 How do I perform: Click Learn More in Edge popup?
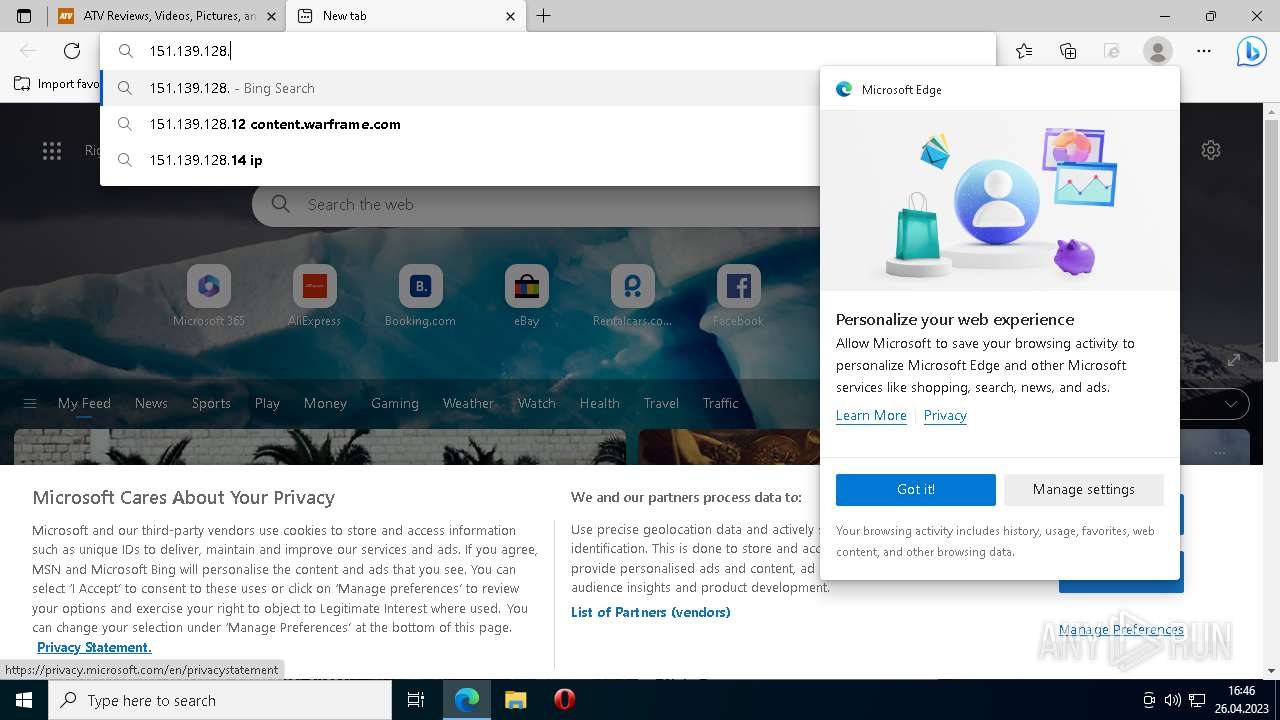coord(871,415)
